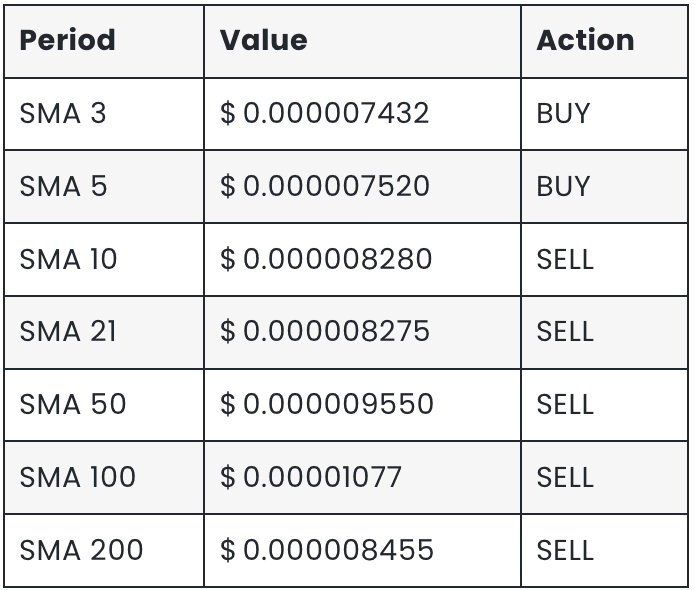The height and width of the screenshot is (590, 696).
Task: Click the SELL action for SMA 10
Action: click(565, 259)
